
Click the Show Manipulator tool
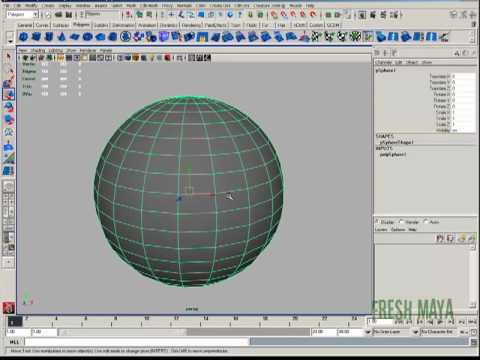click(x=9, y=158)
